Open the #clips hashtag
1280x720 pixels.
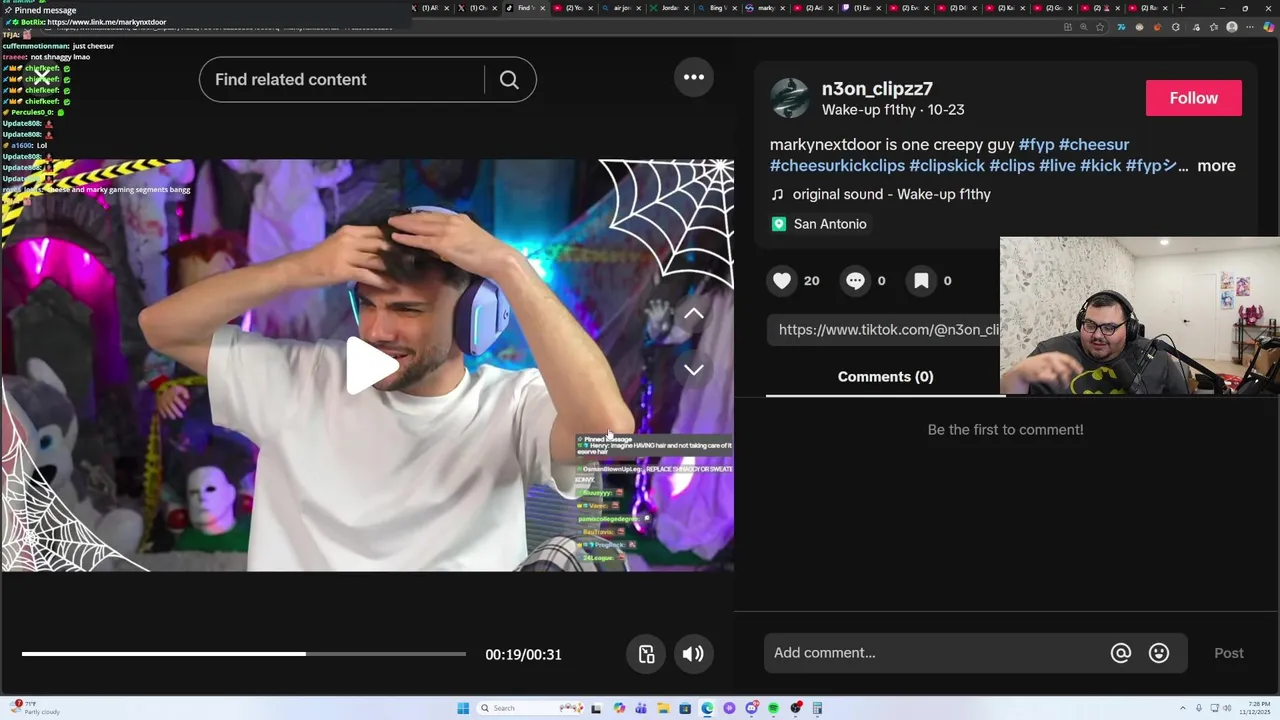1012,166
